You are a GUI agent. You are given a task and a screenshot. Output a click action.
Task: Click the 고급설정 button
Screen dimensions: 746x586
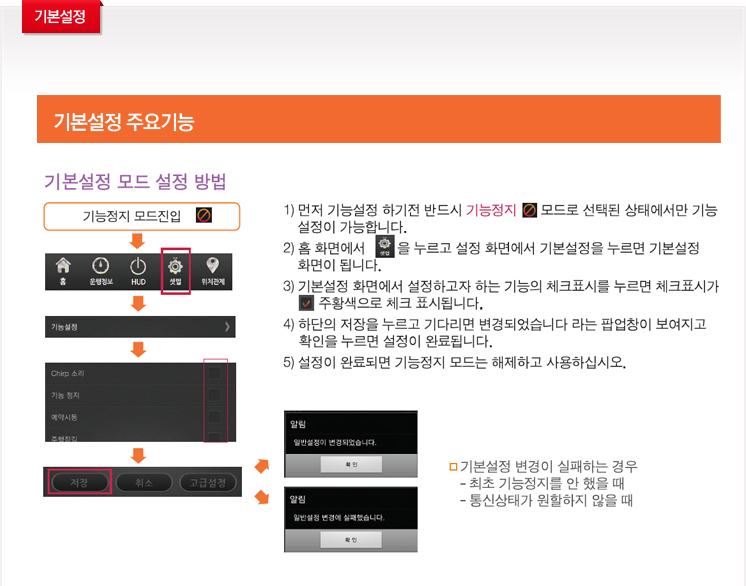[207, 482]
